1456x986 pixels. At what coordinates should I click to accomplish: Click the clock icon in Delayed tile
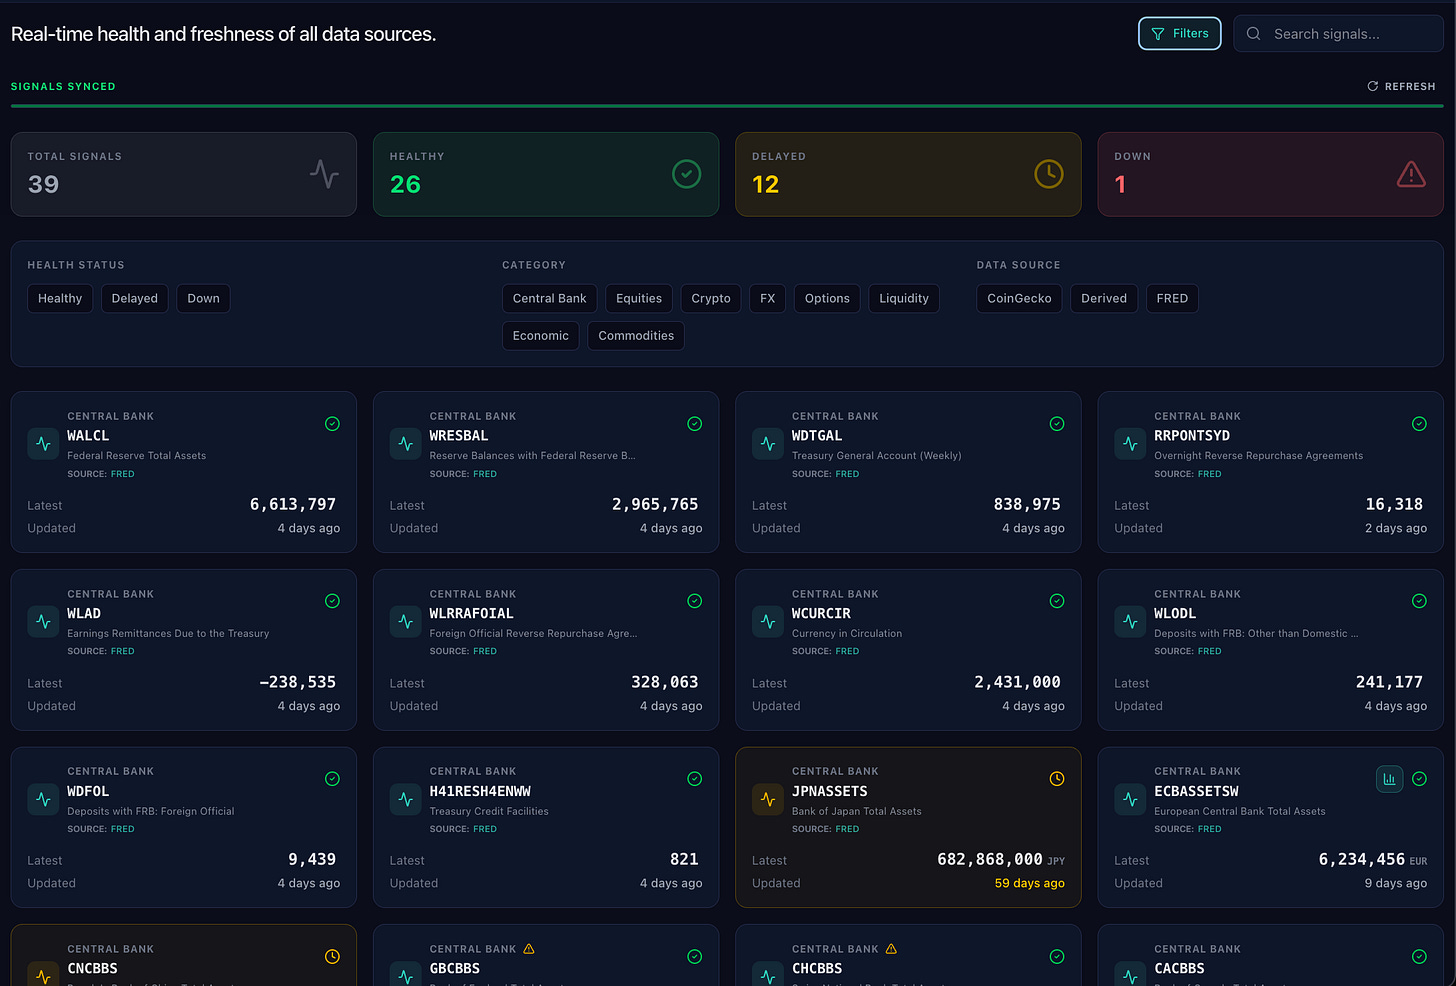1049,174
